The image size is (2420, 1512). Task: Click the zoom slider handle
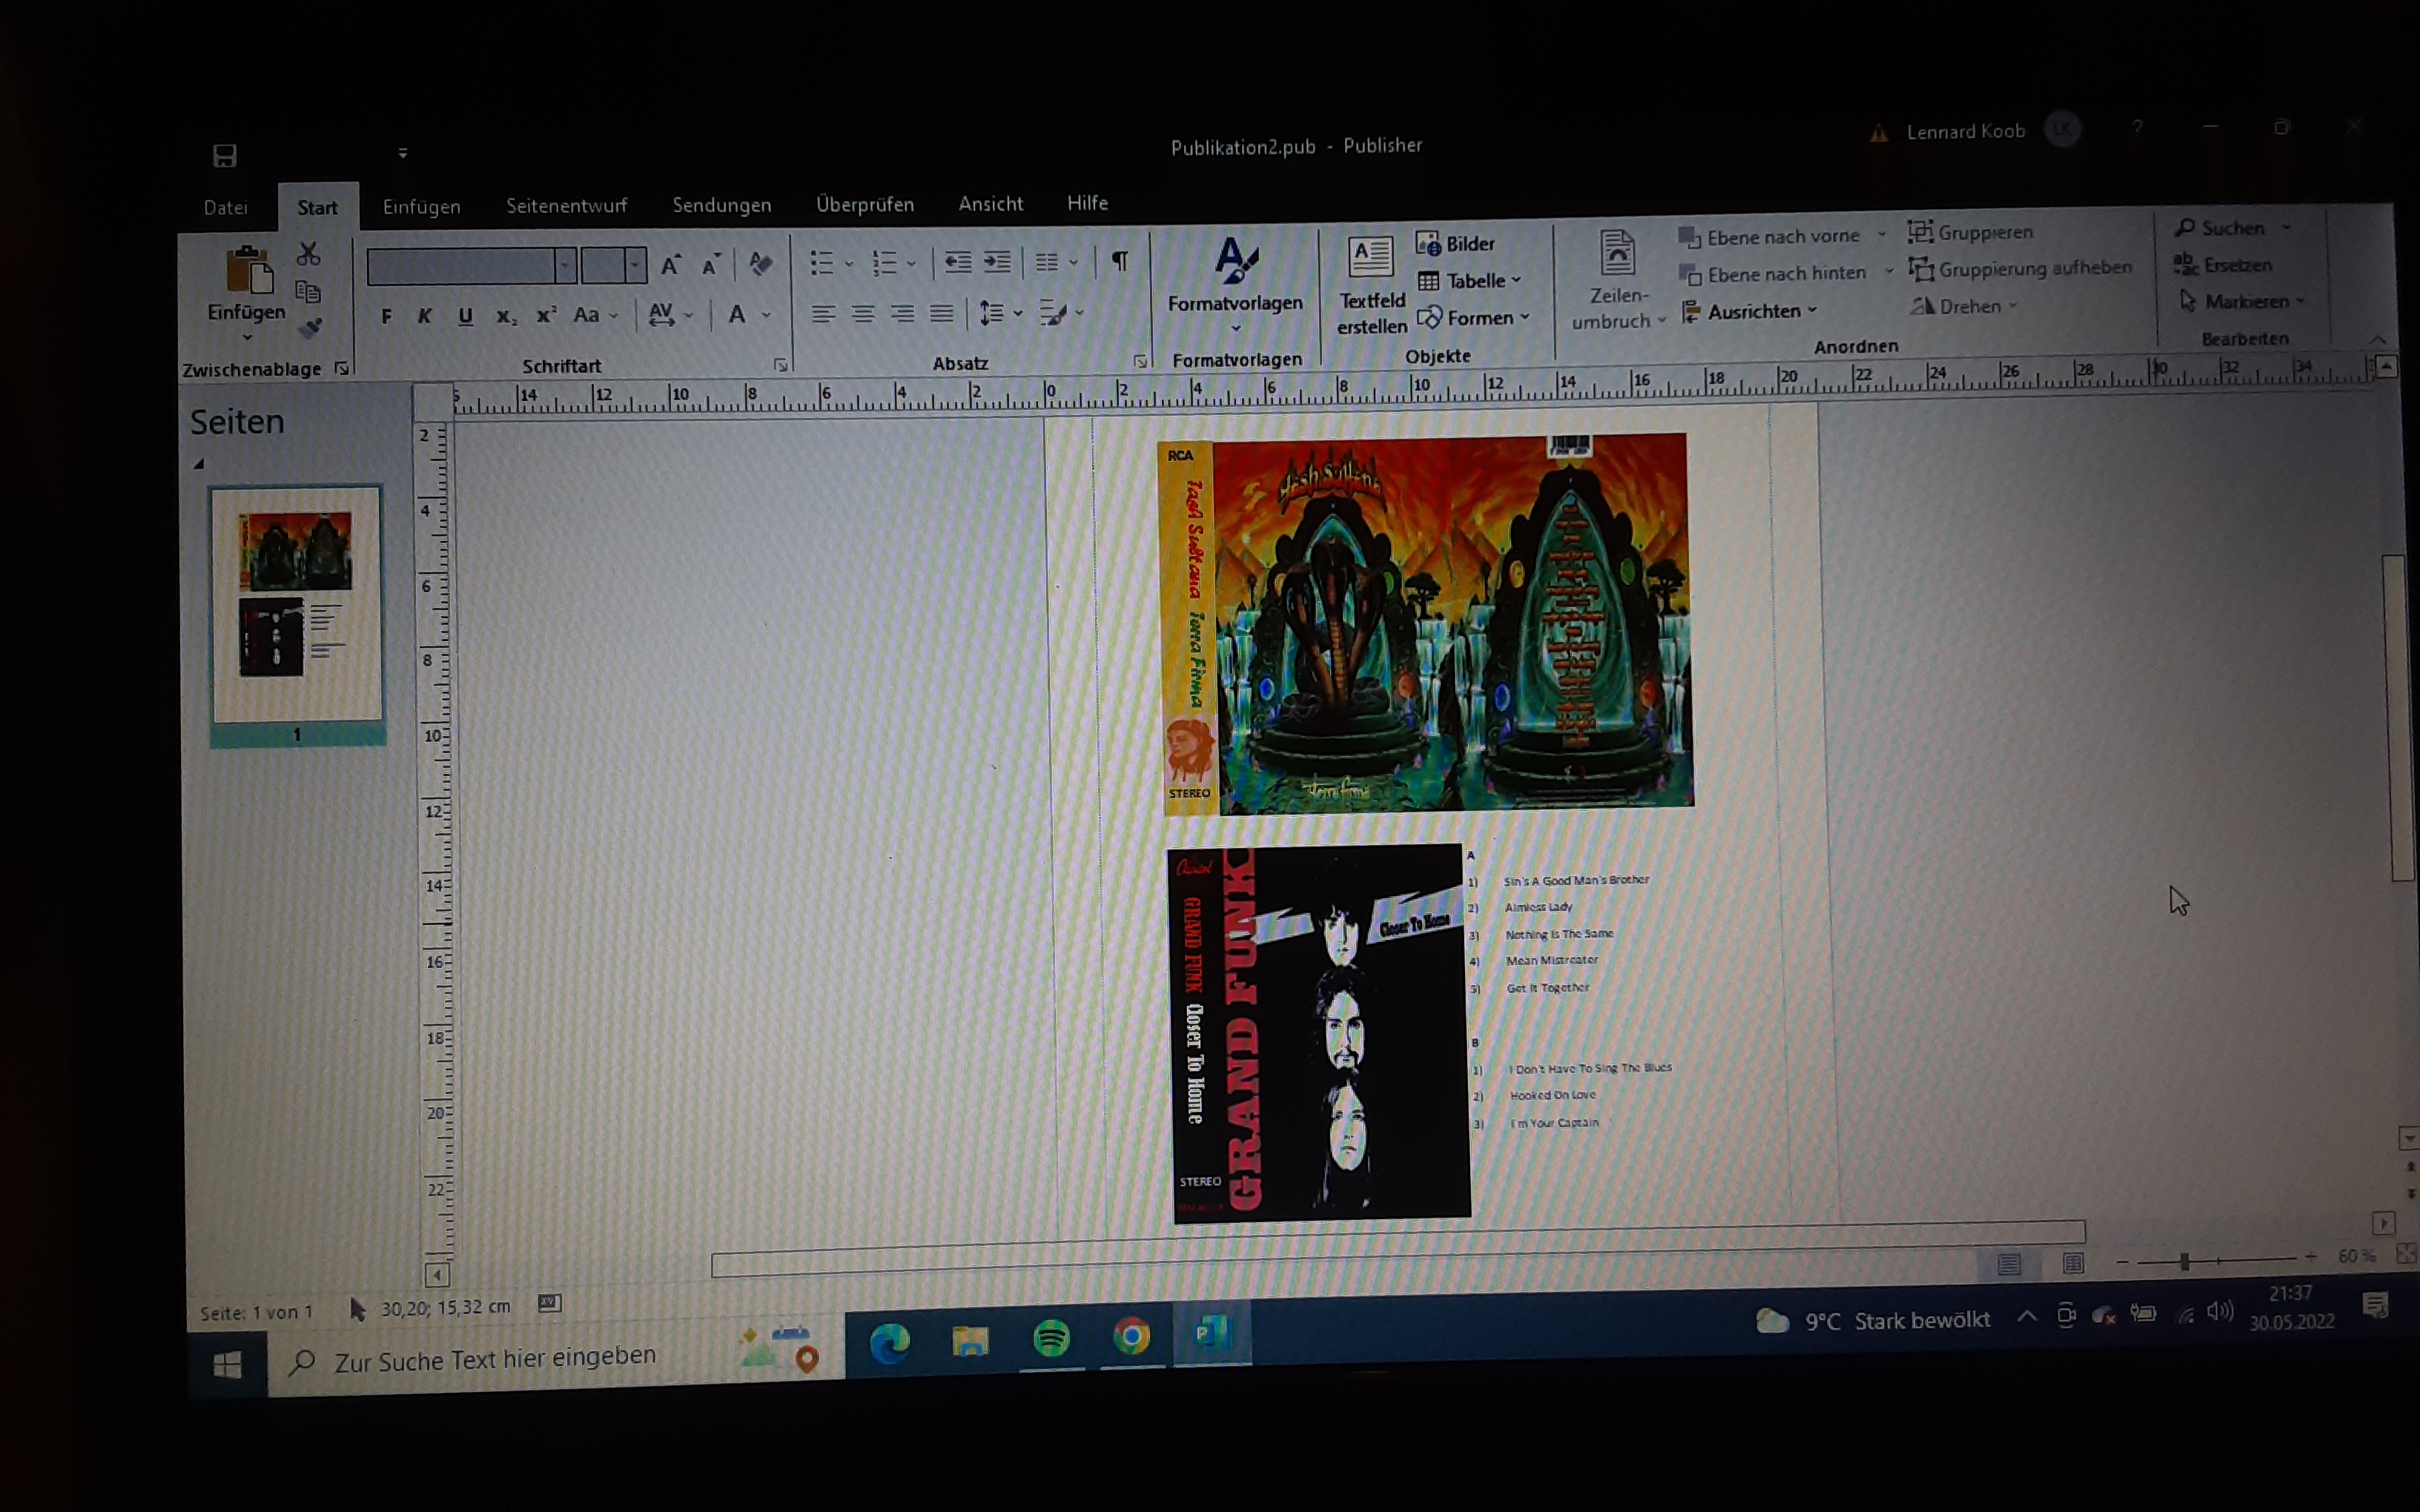point(2184,1262)
